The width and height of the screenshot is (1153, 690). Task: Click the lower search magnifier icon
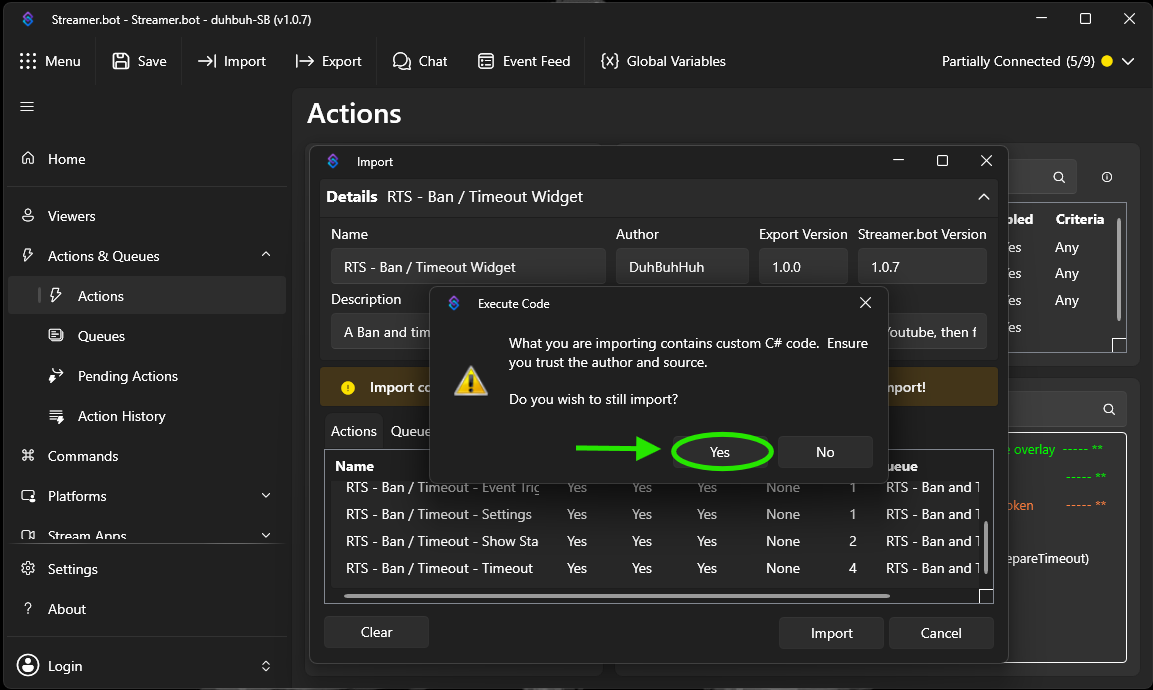[1109, 409]
